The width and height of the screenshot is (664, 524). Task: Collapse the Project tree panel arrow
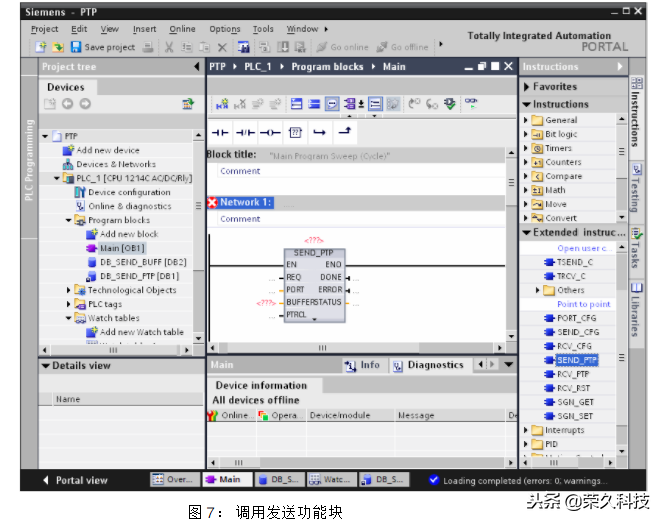pos(197,67)
